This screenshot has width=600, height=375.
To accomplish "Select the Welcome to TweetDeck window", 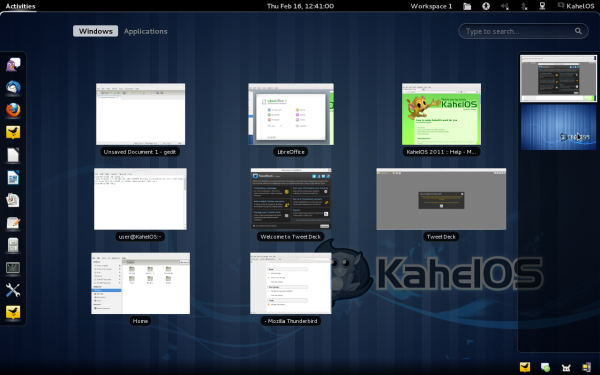I will pyautogui.click(x=291, y=199).
